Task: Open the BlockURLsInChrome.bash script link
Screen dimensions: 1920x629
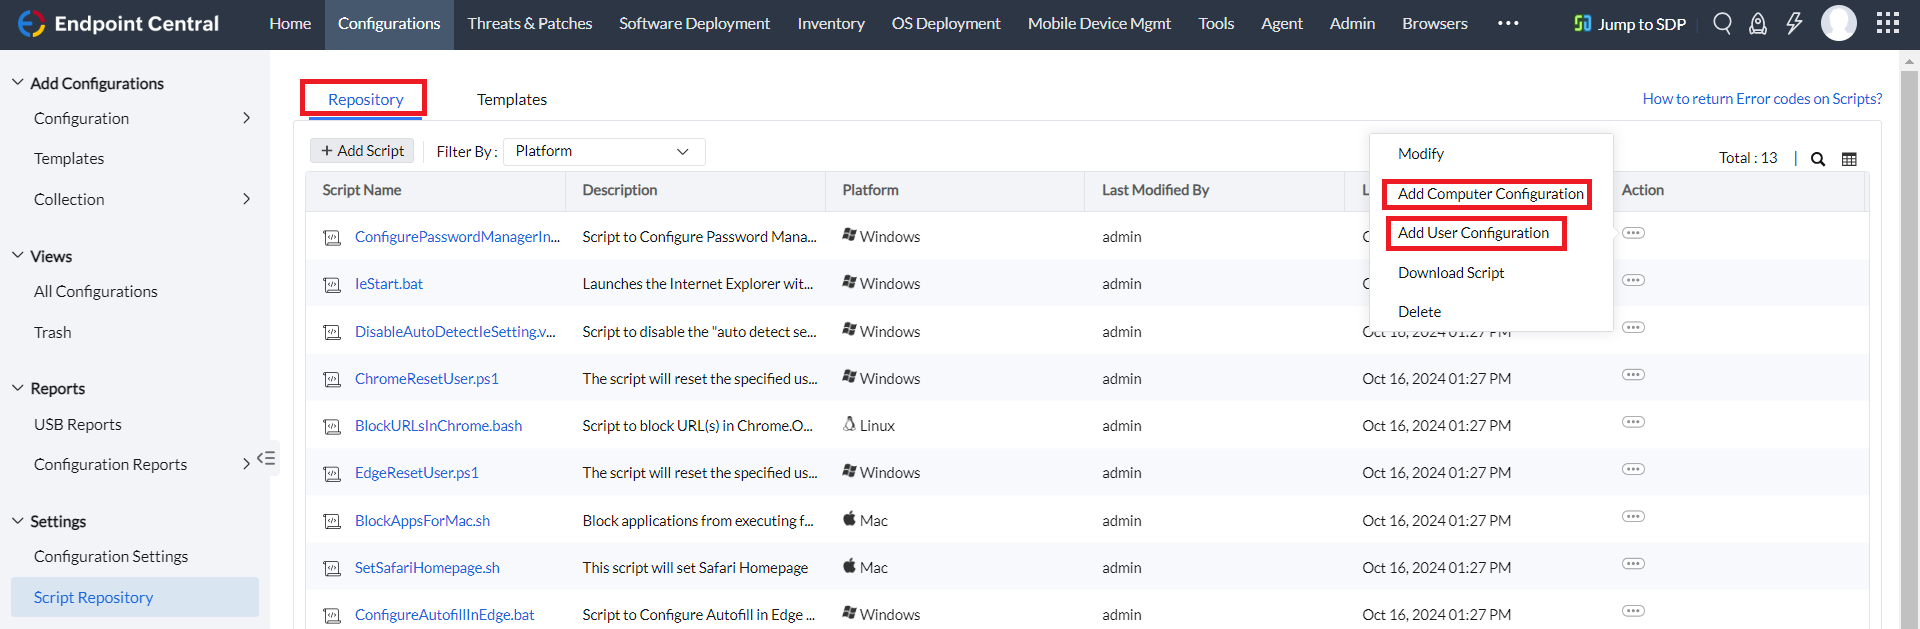Action: [438, 426]
